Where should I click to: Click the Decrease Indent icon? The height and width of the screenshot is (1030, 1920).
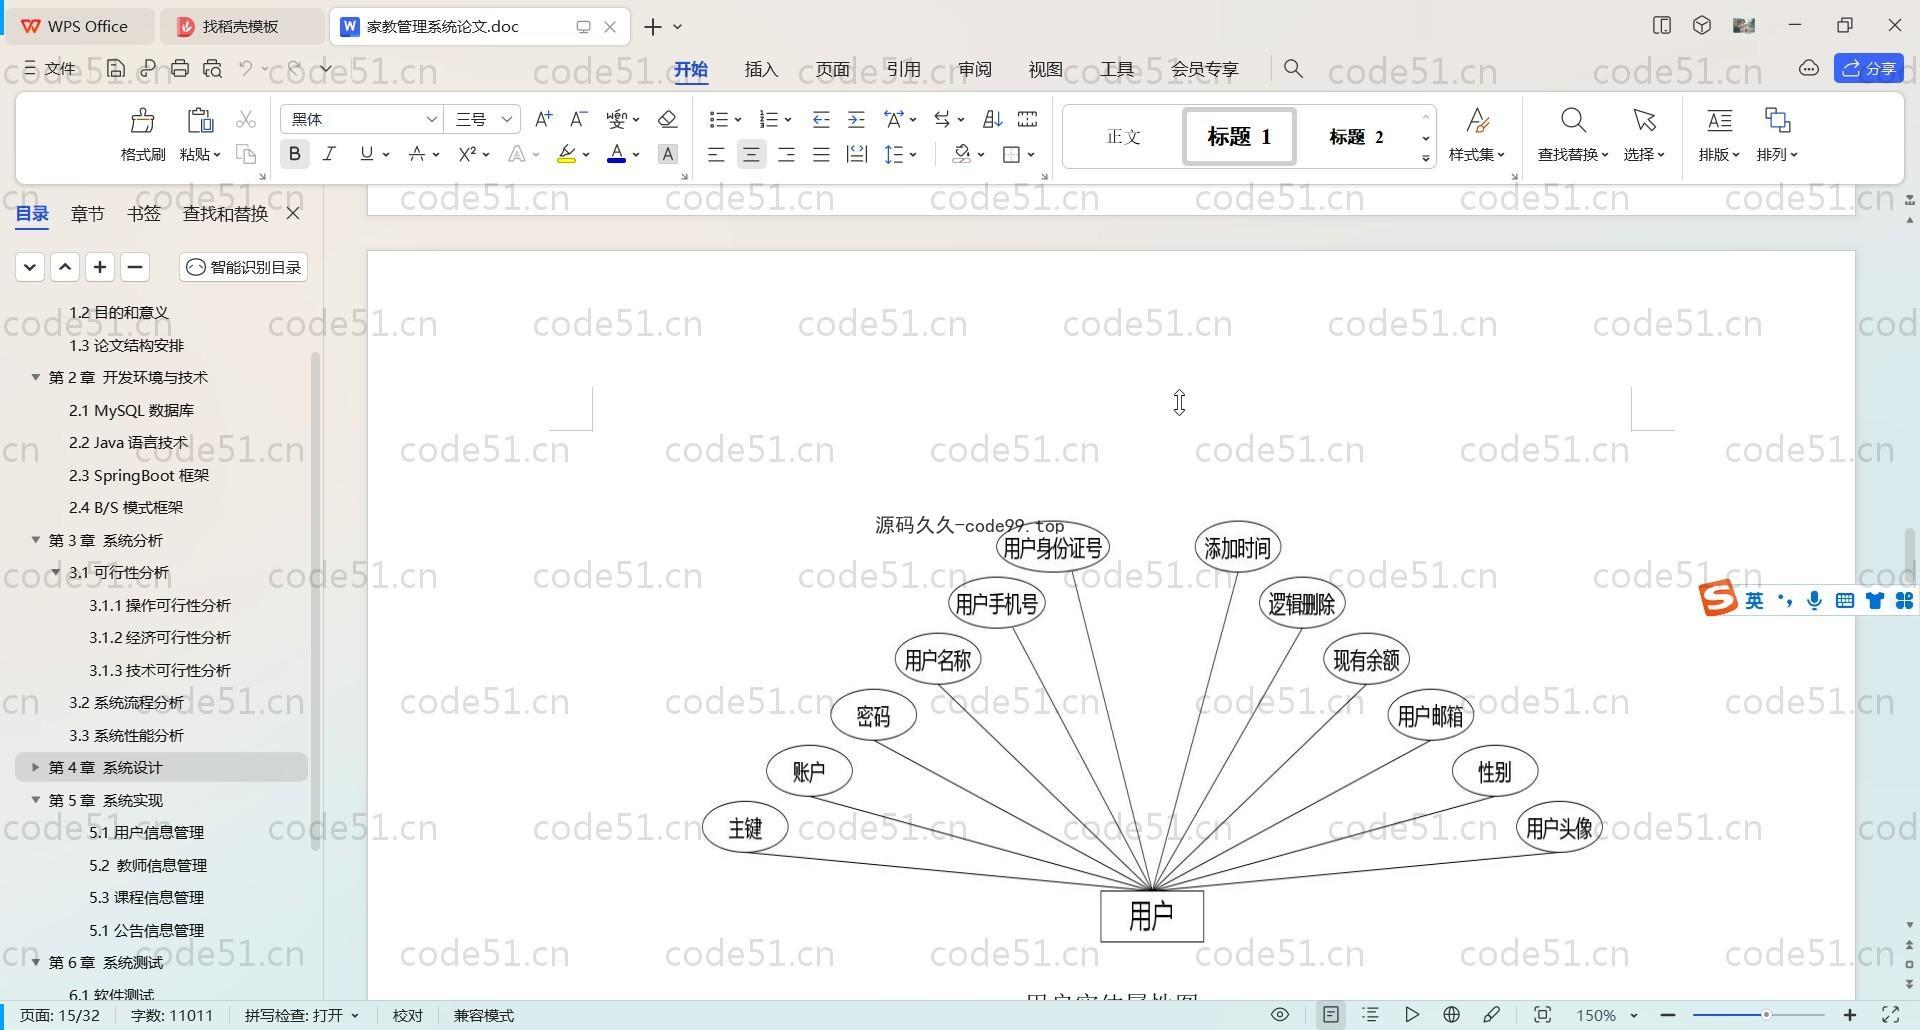(x=821, y=119)
